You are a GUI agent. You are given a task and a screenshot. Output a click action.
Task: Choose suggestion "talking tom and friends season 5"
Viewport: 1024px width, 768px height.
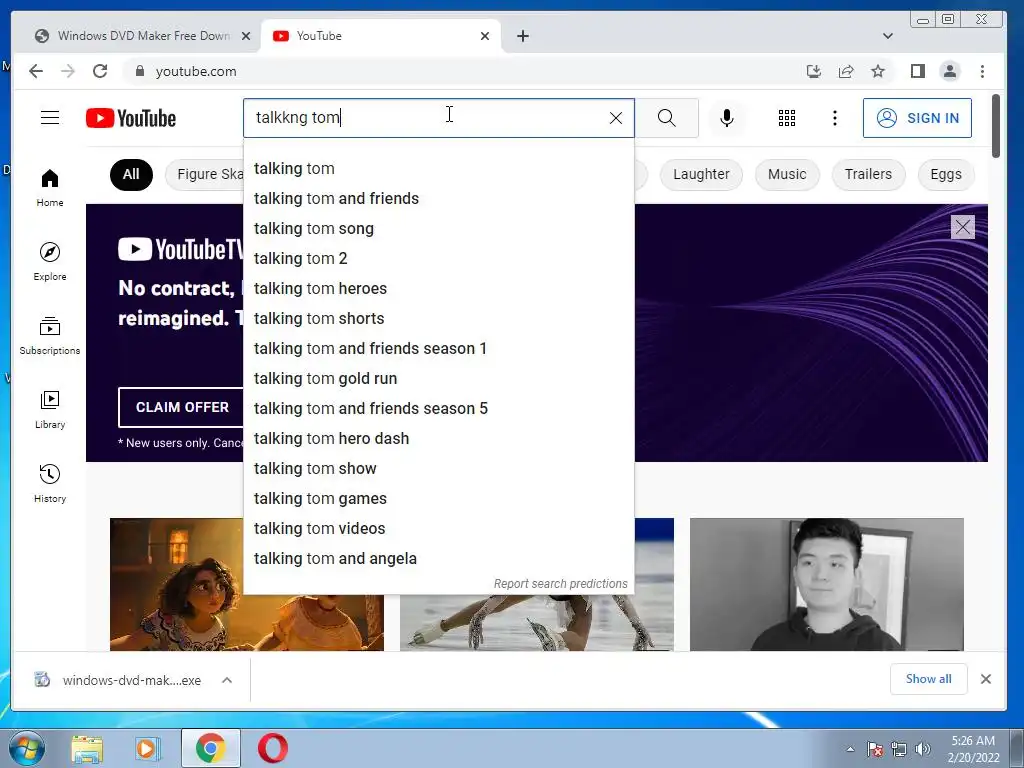pyautogui.click(x=438, y=409)
